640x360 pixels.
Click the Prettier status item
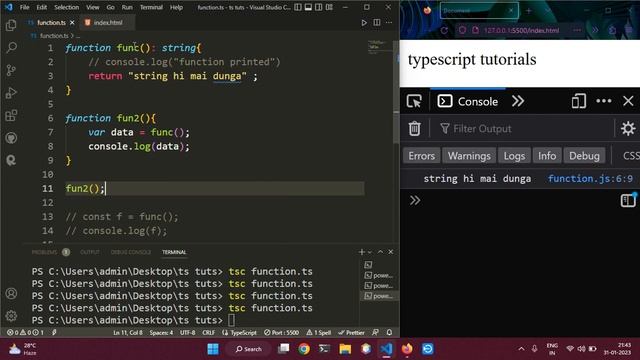[351, 333]
